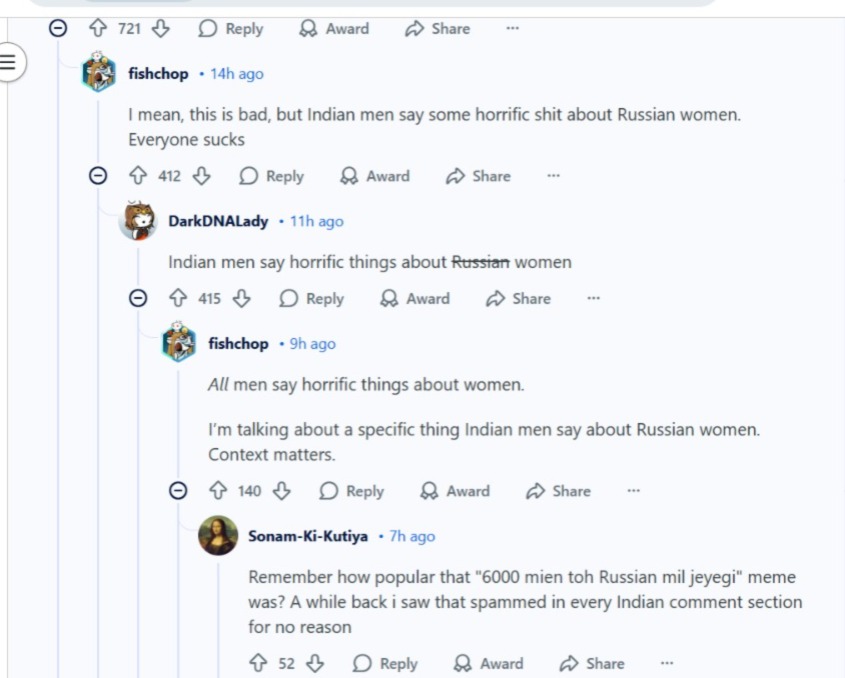845x678 pixels.
Task: Downvote the comment with 140 votes
Action: coord(281,491)
